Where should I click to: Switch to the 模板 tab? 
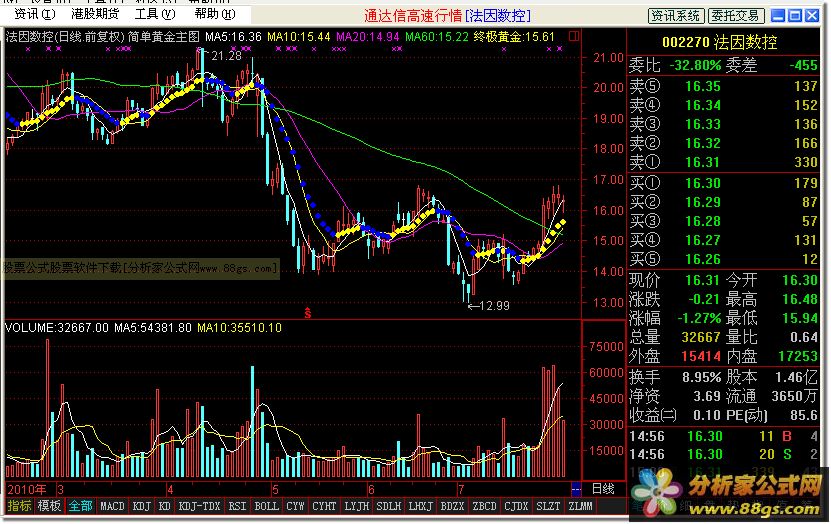(x=49, y=506)
